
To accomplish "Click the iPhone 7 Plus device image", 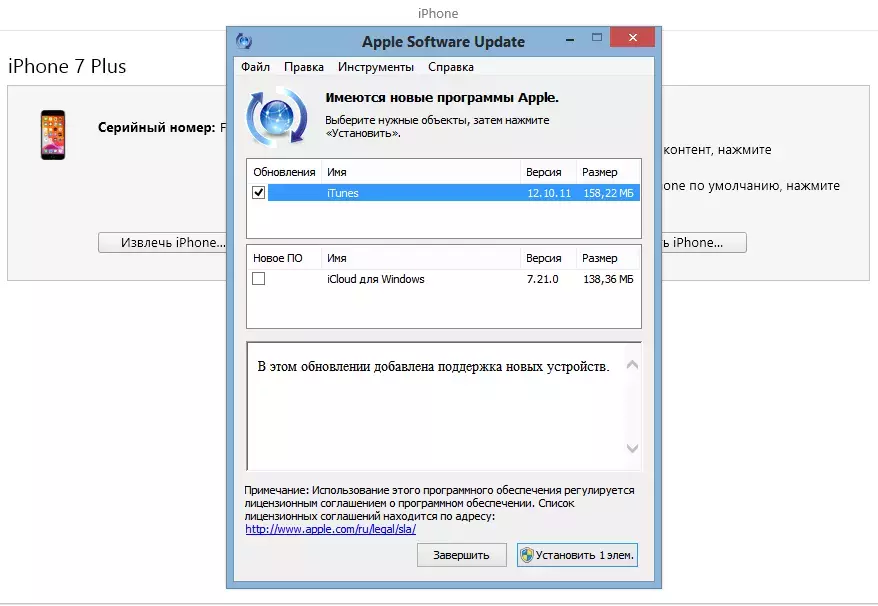I will tap(53, 135).
